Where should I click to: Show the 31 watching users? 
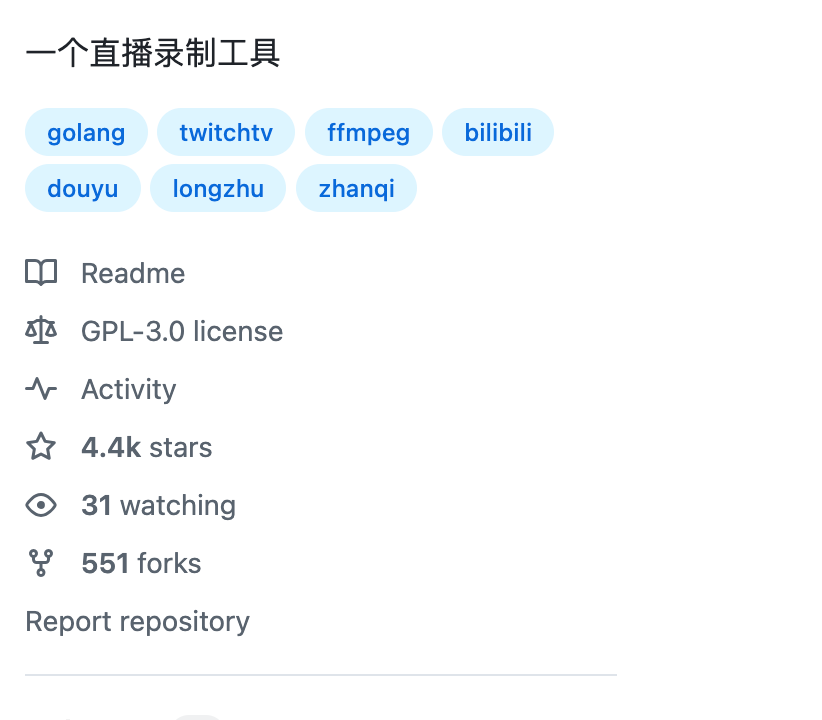point(158,506)
